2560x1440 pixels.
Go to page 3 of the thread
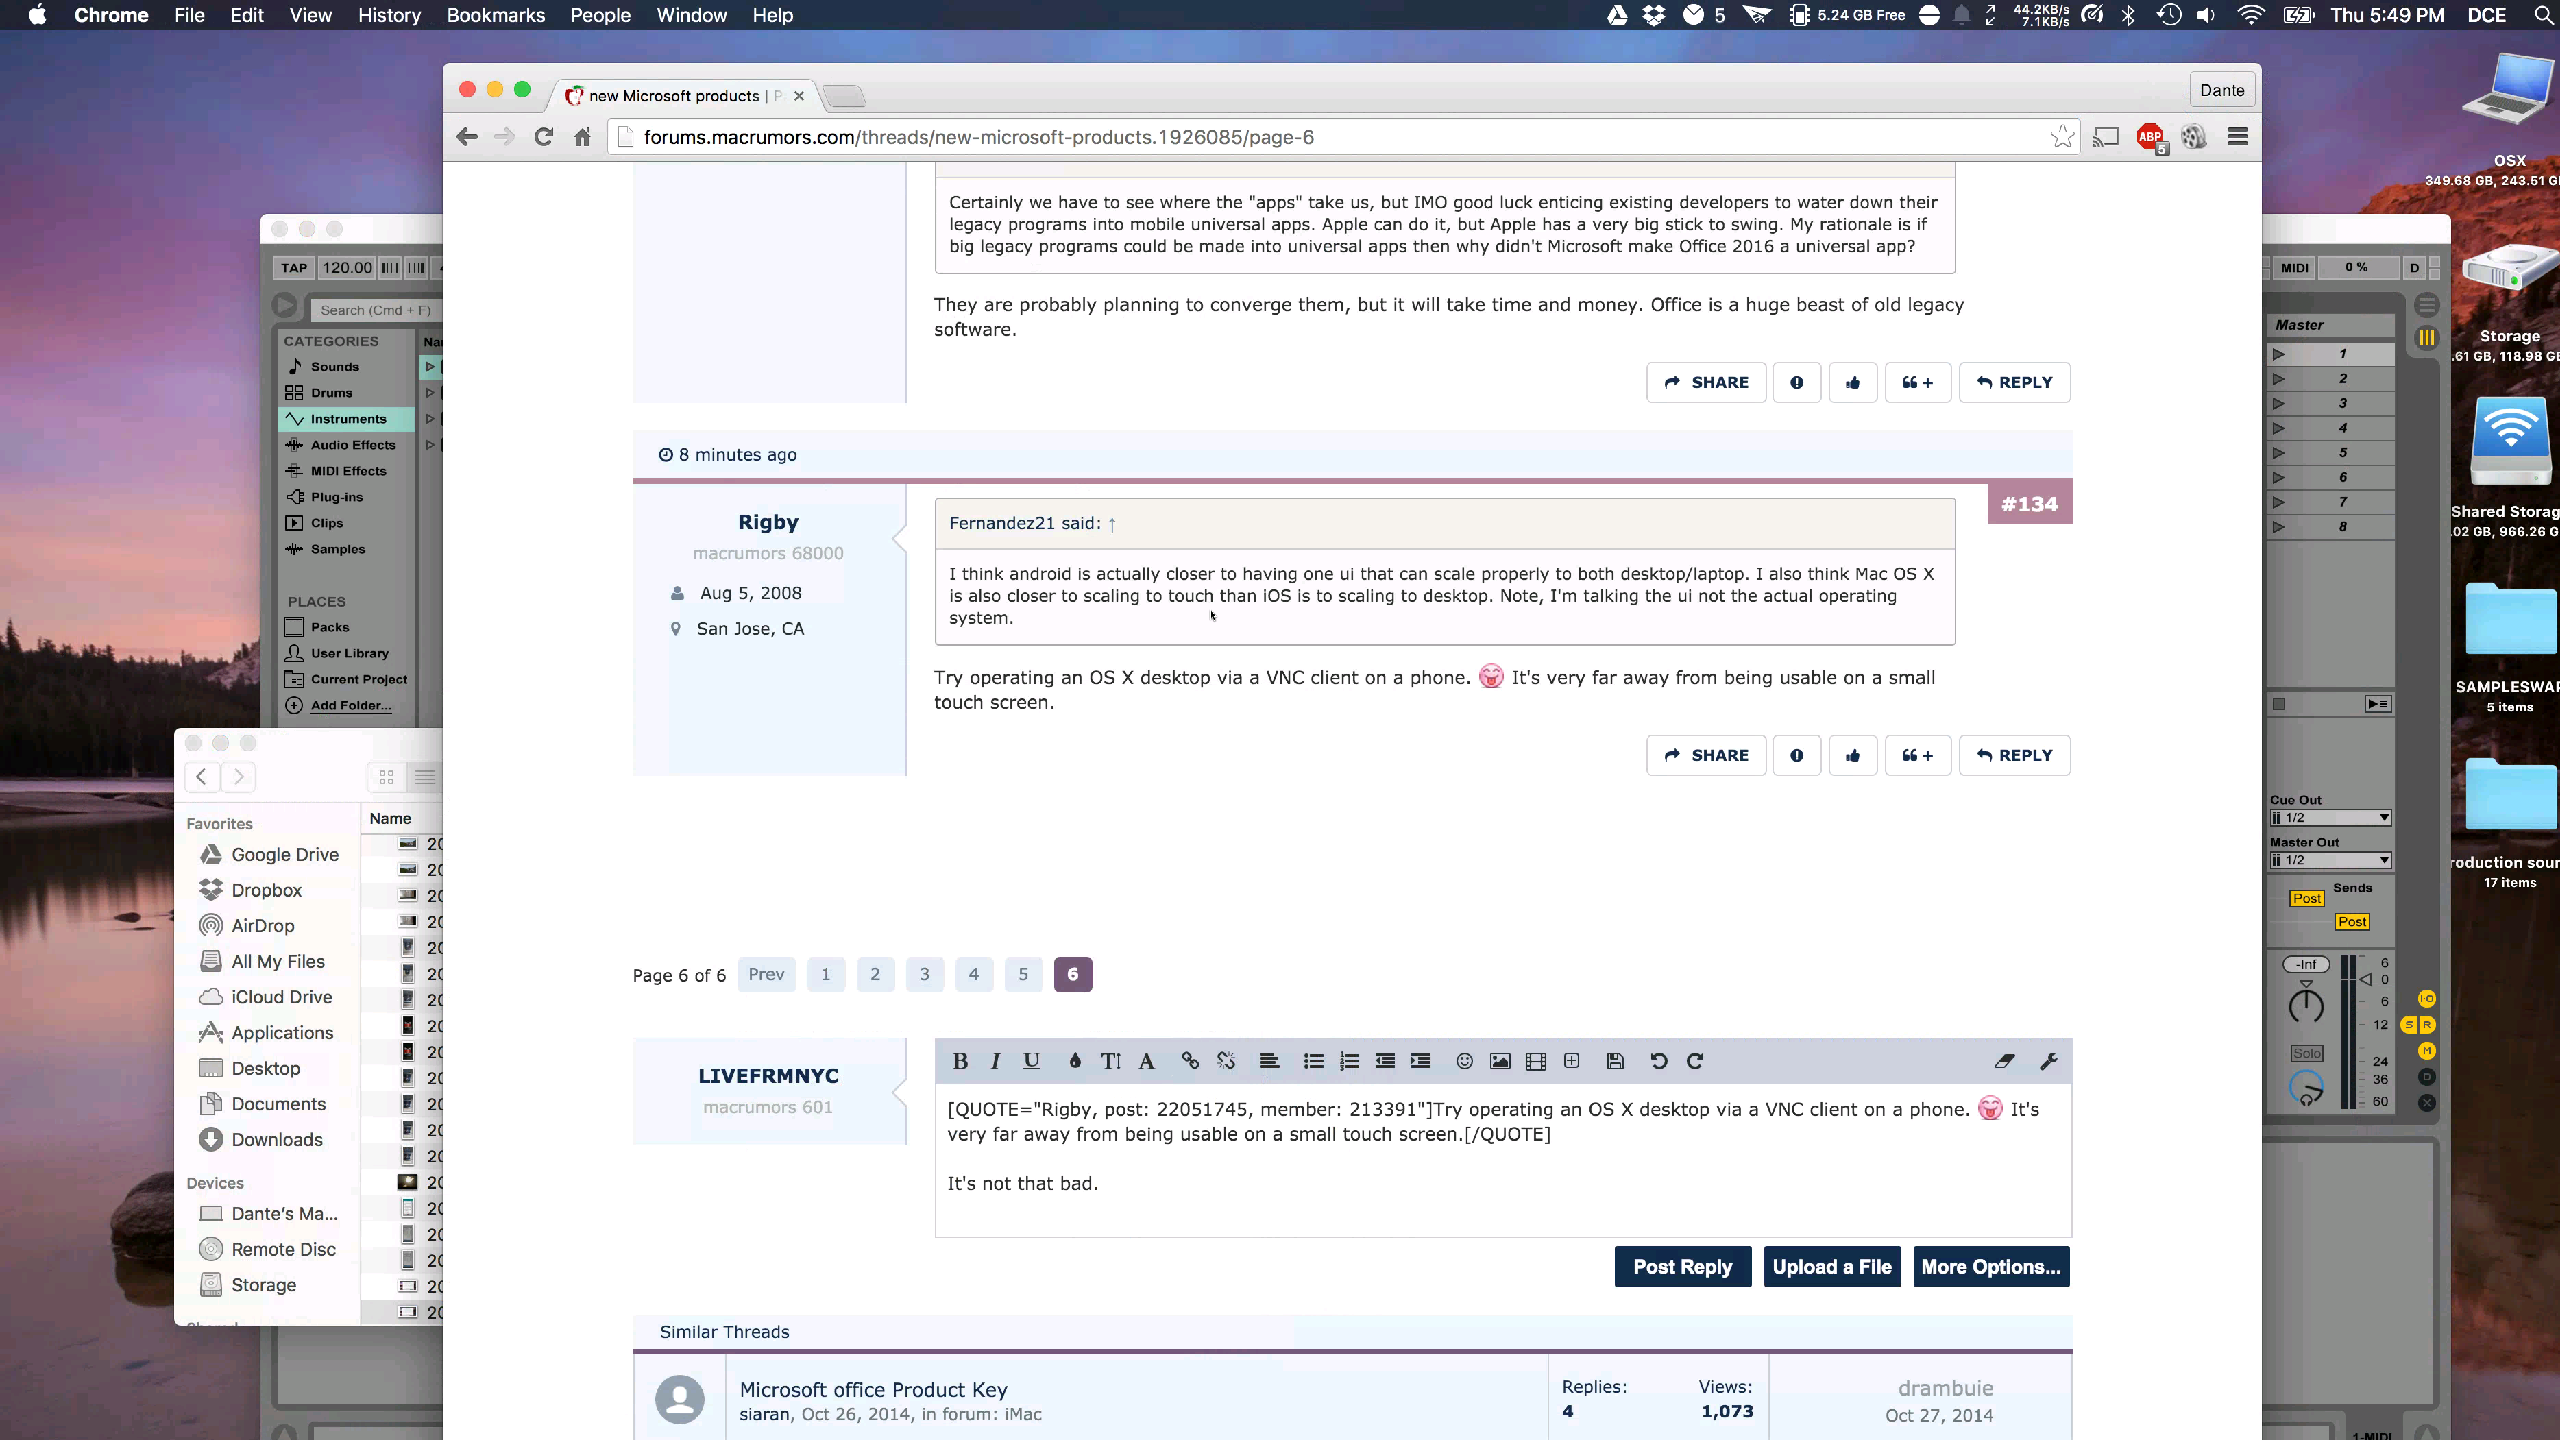(x=925, y=974)
